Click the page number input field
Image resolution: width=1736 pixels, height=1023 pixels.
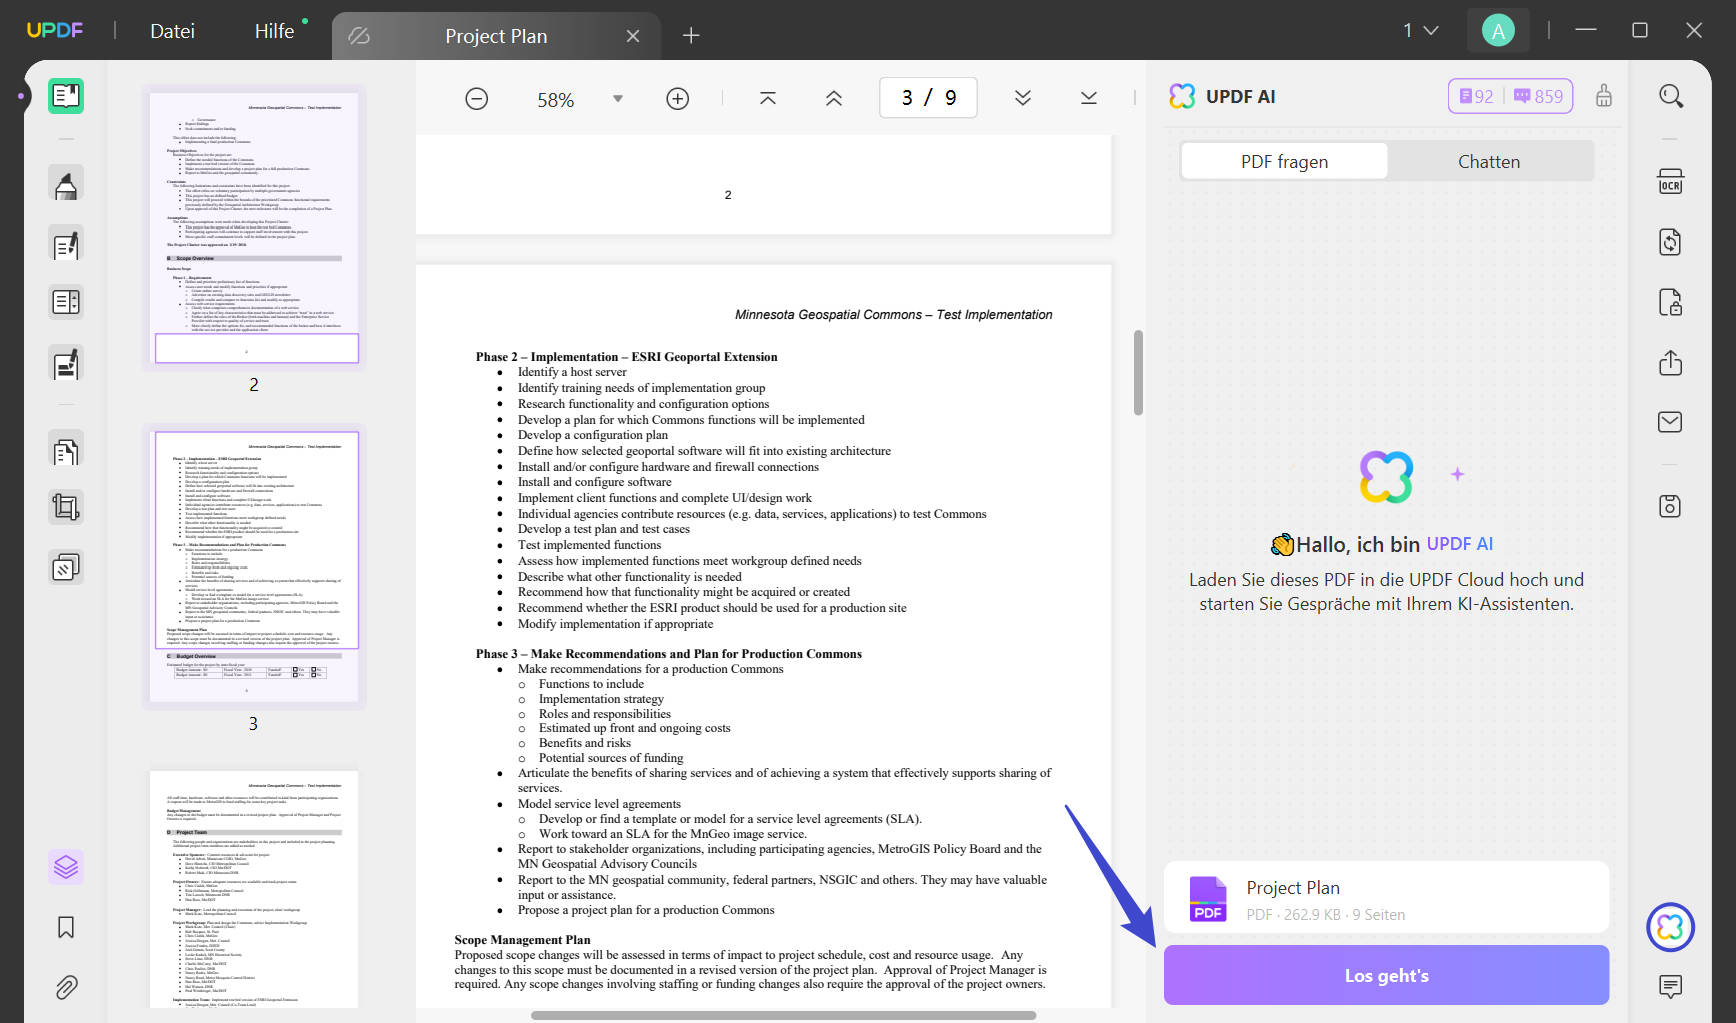point(928,98)
